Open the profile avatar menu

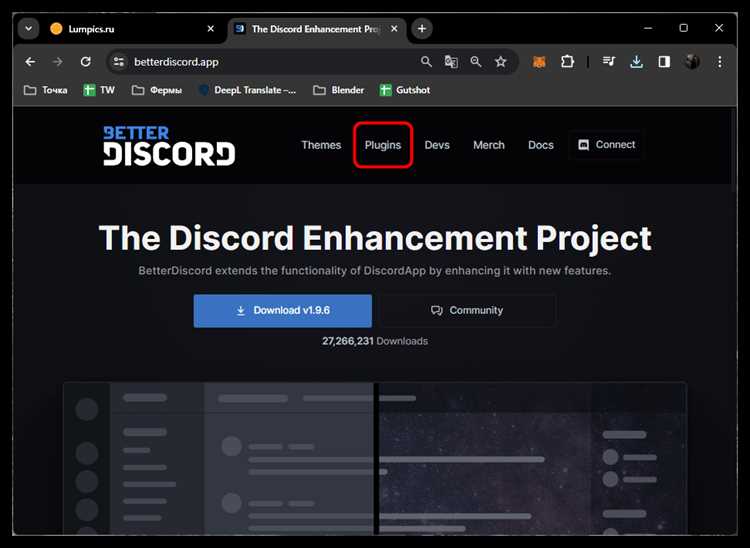coord(692,62)
